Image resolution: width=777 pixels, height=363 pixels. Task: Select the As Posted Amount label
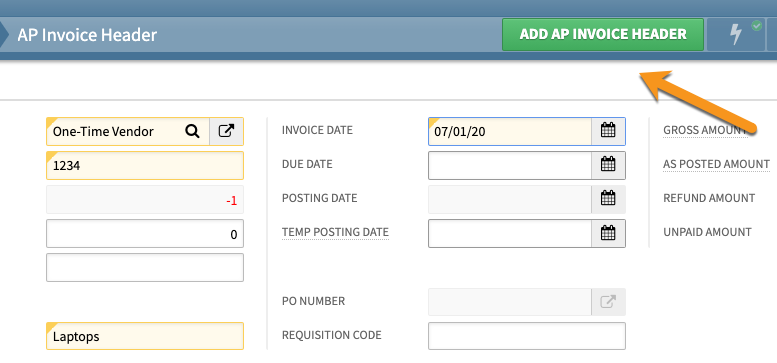pyautogui.click(x=717, y=164)
